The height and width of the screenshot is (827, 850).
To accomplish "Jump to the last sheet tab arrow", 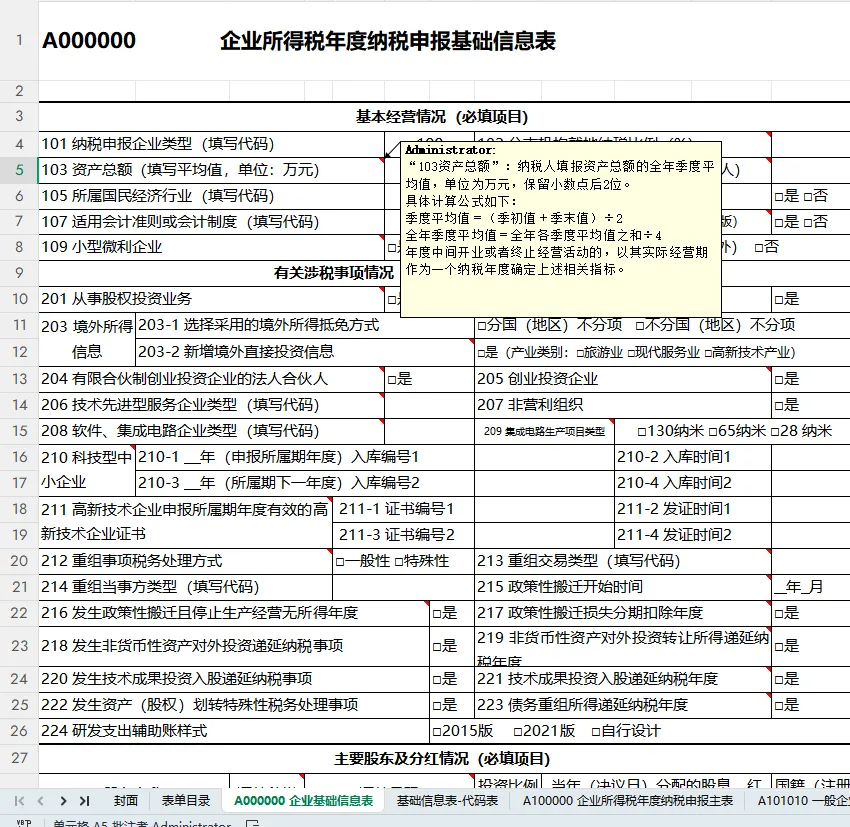I will (85, 800).
